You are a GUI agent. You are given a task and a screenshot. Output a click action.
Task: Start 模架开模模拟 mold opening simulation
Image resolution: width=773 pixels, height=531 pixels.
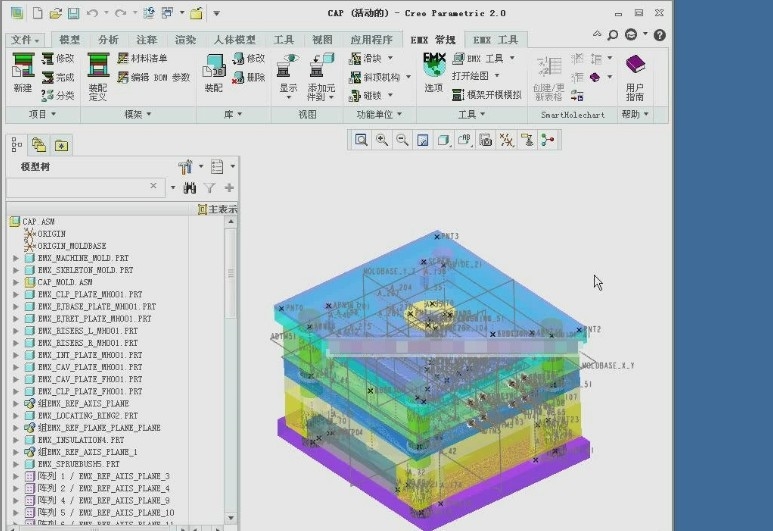tap(487, 95)
